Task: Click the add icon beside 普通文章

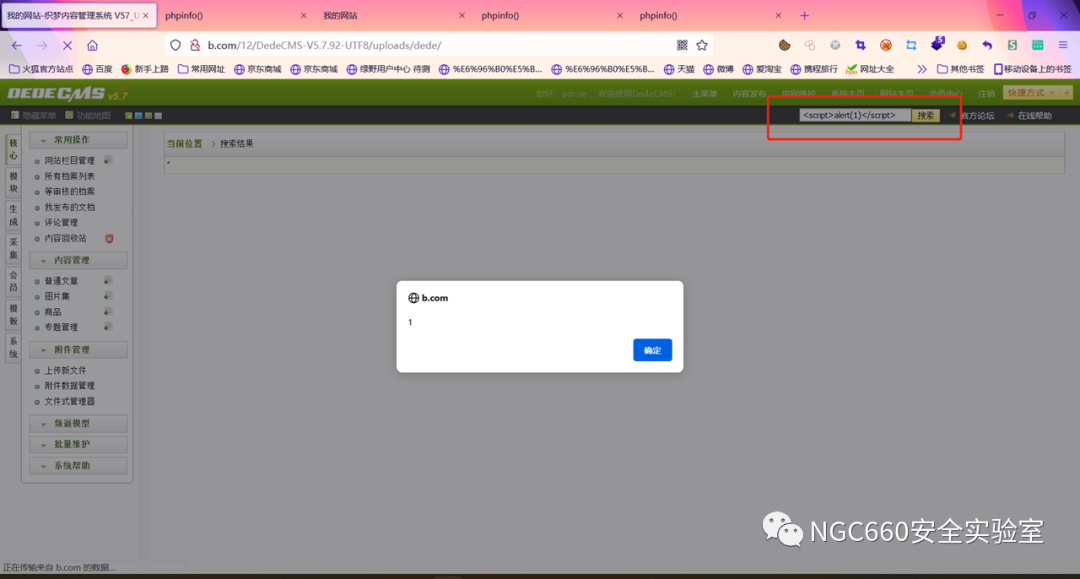Action: (x=107, y=281)
